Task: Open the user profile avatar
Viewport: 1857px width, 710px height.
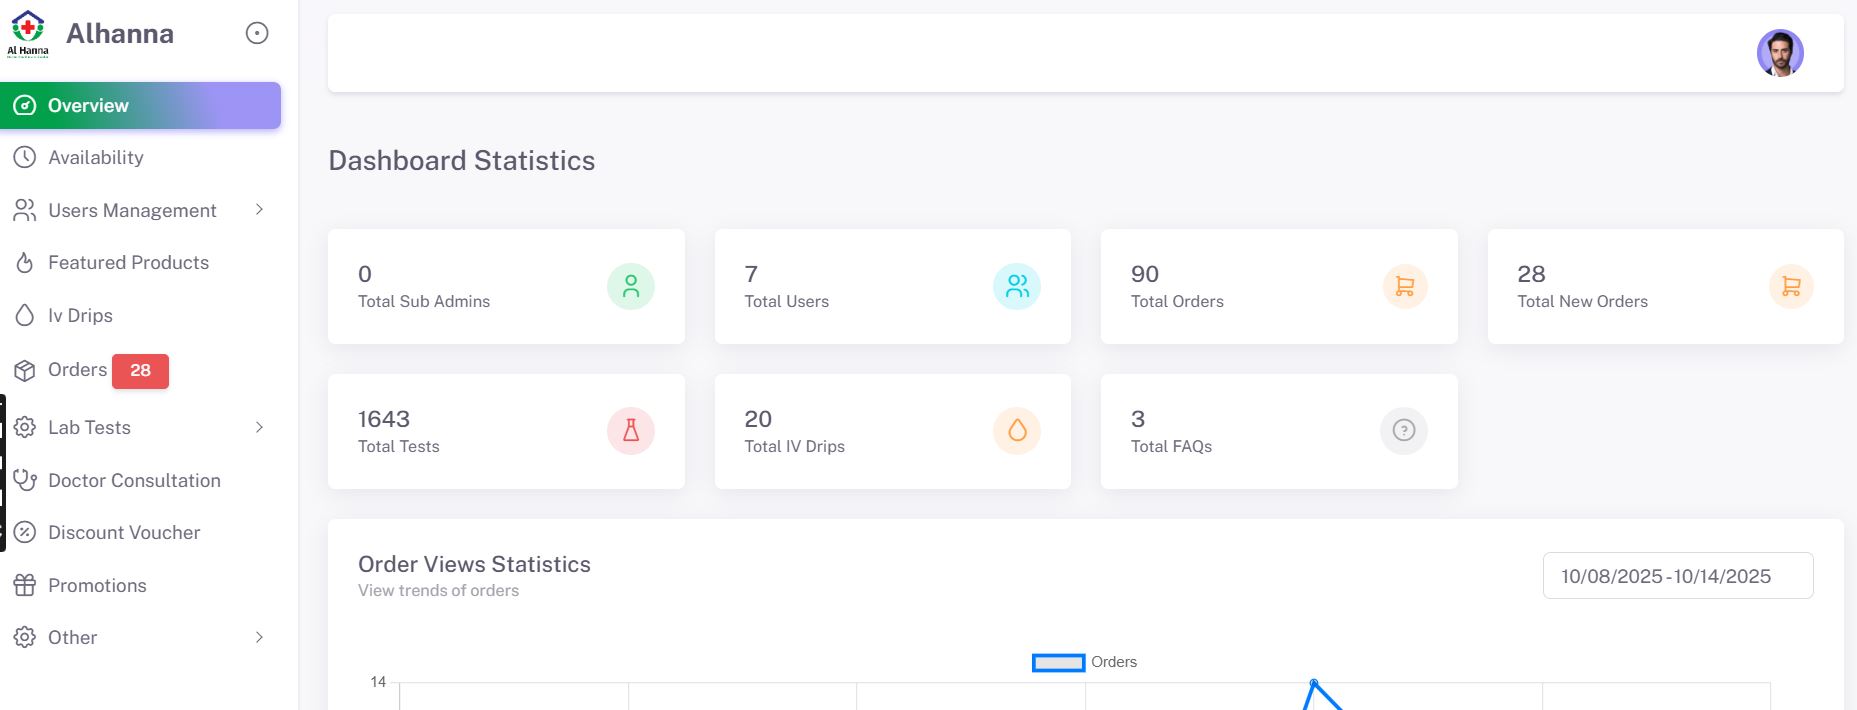Action: click(x=1780, y=53)
